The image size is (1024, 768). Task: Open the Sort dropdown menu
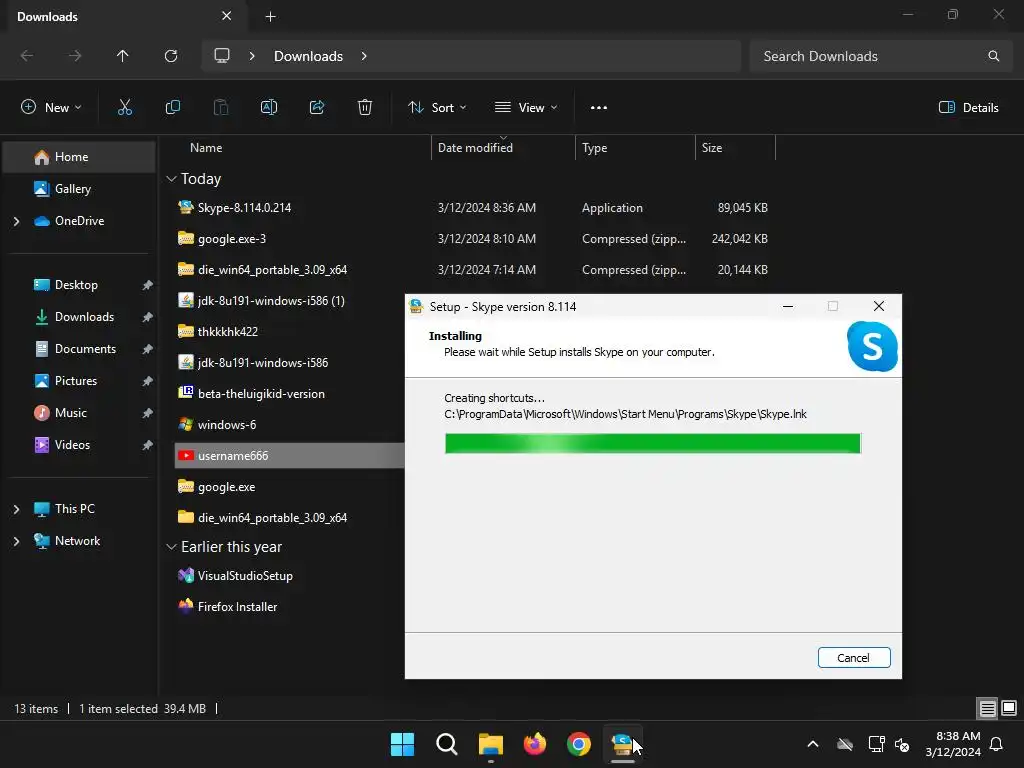437,108
